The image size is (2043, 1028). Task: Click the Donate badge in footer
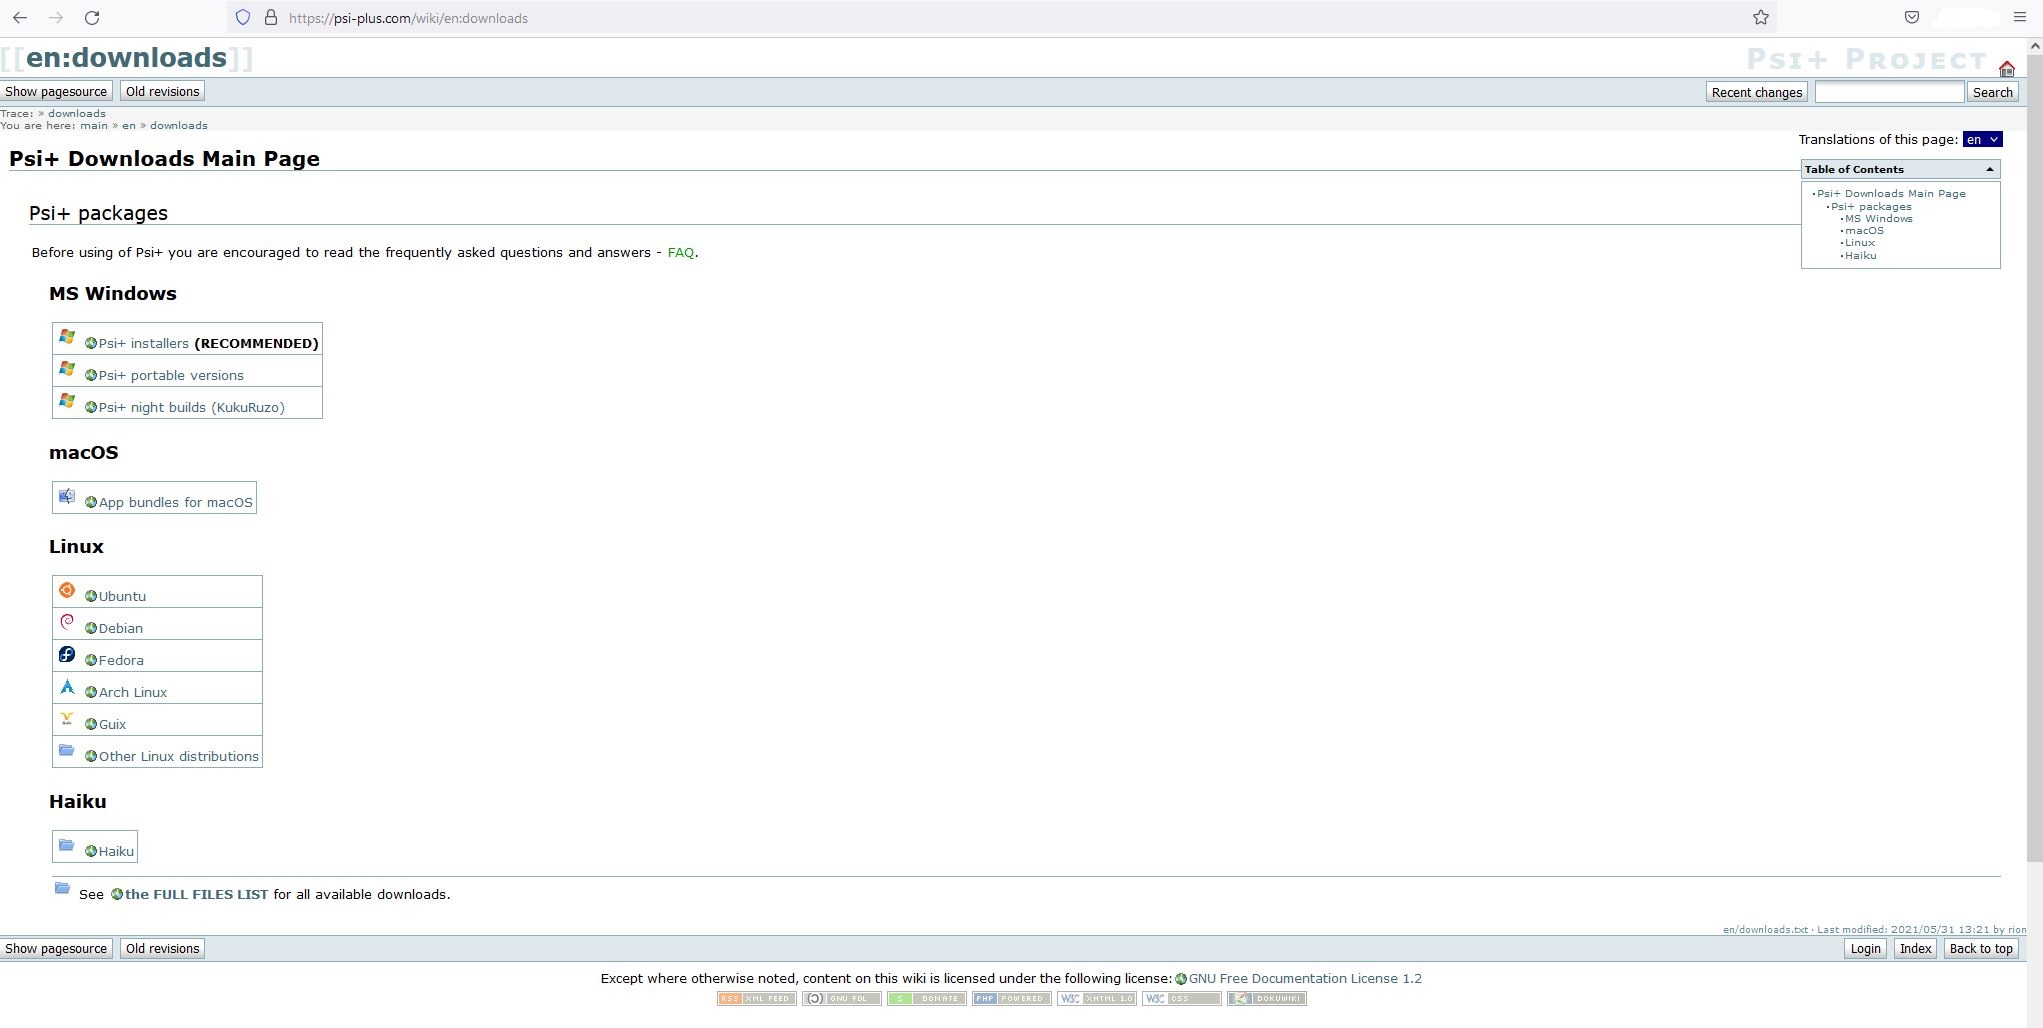tap(926, 998)
